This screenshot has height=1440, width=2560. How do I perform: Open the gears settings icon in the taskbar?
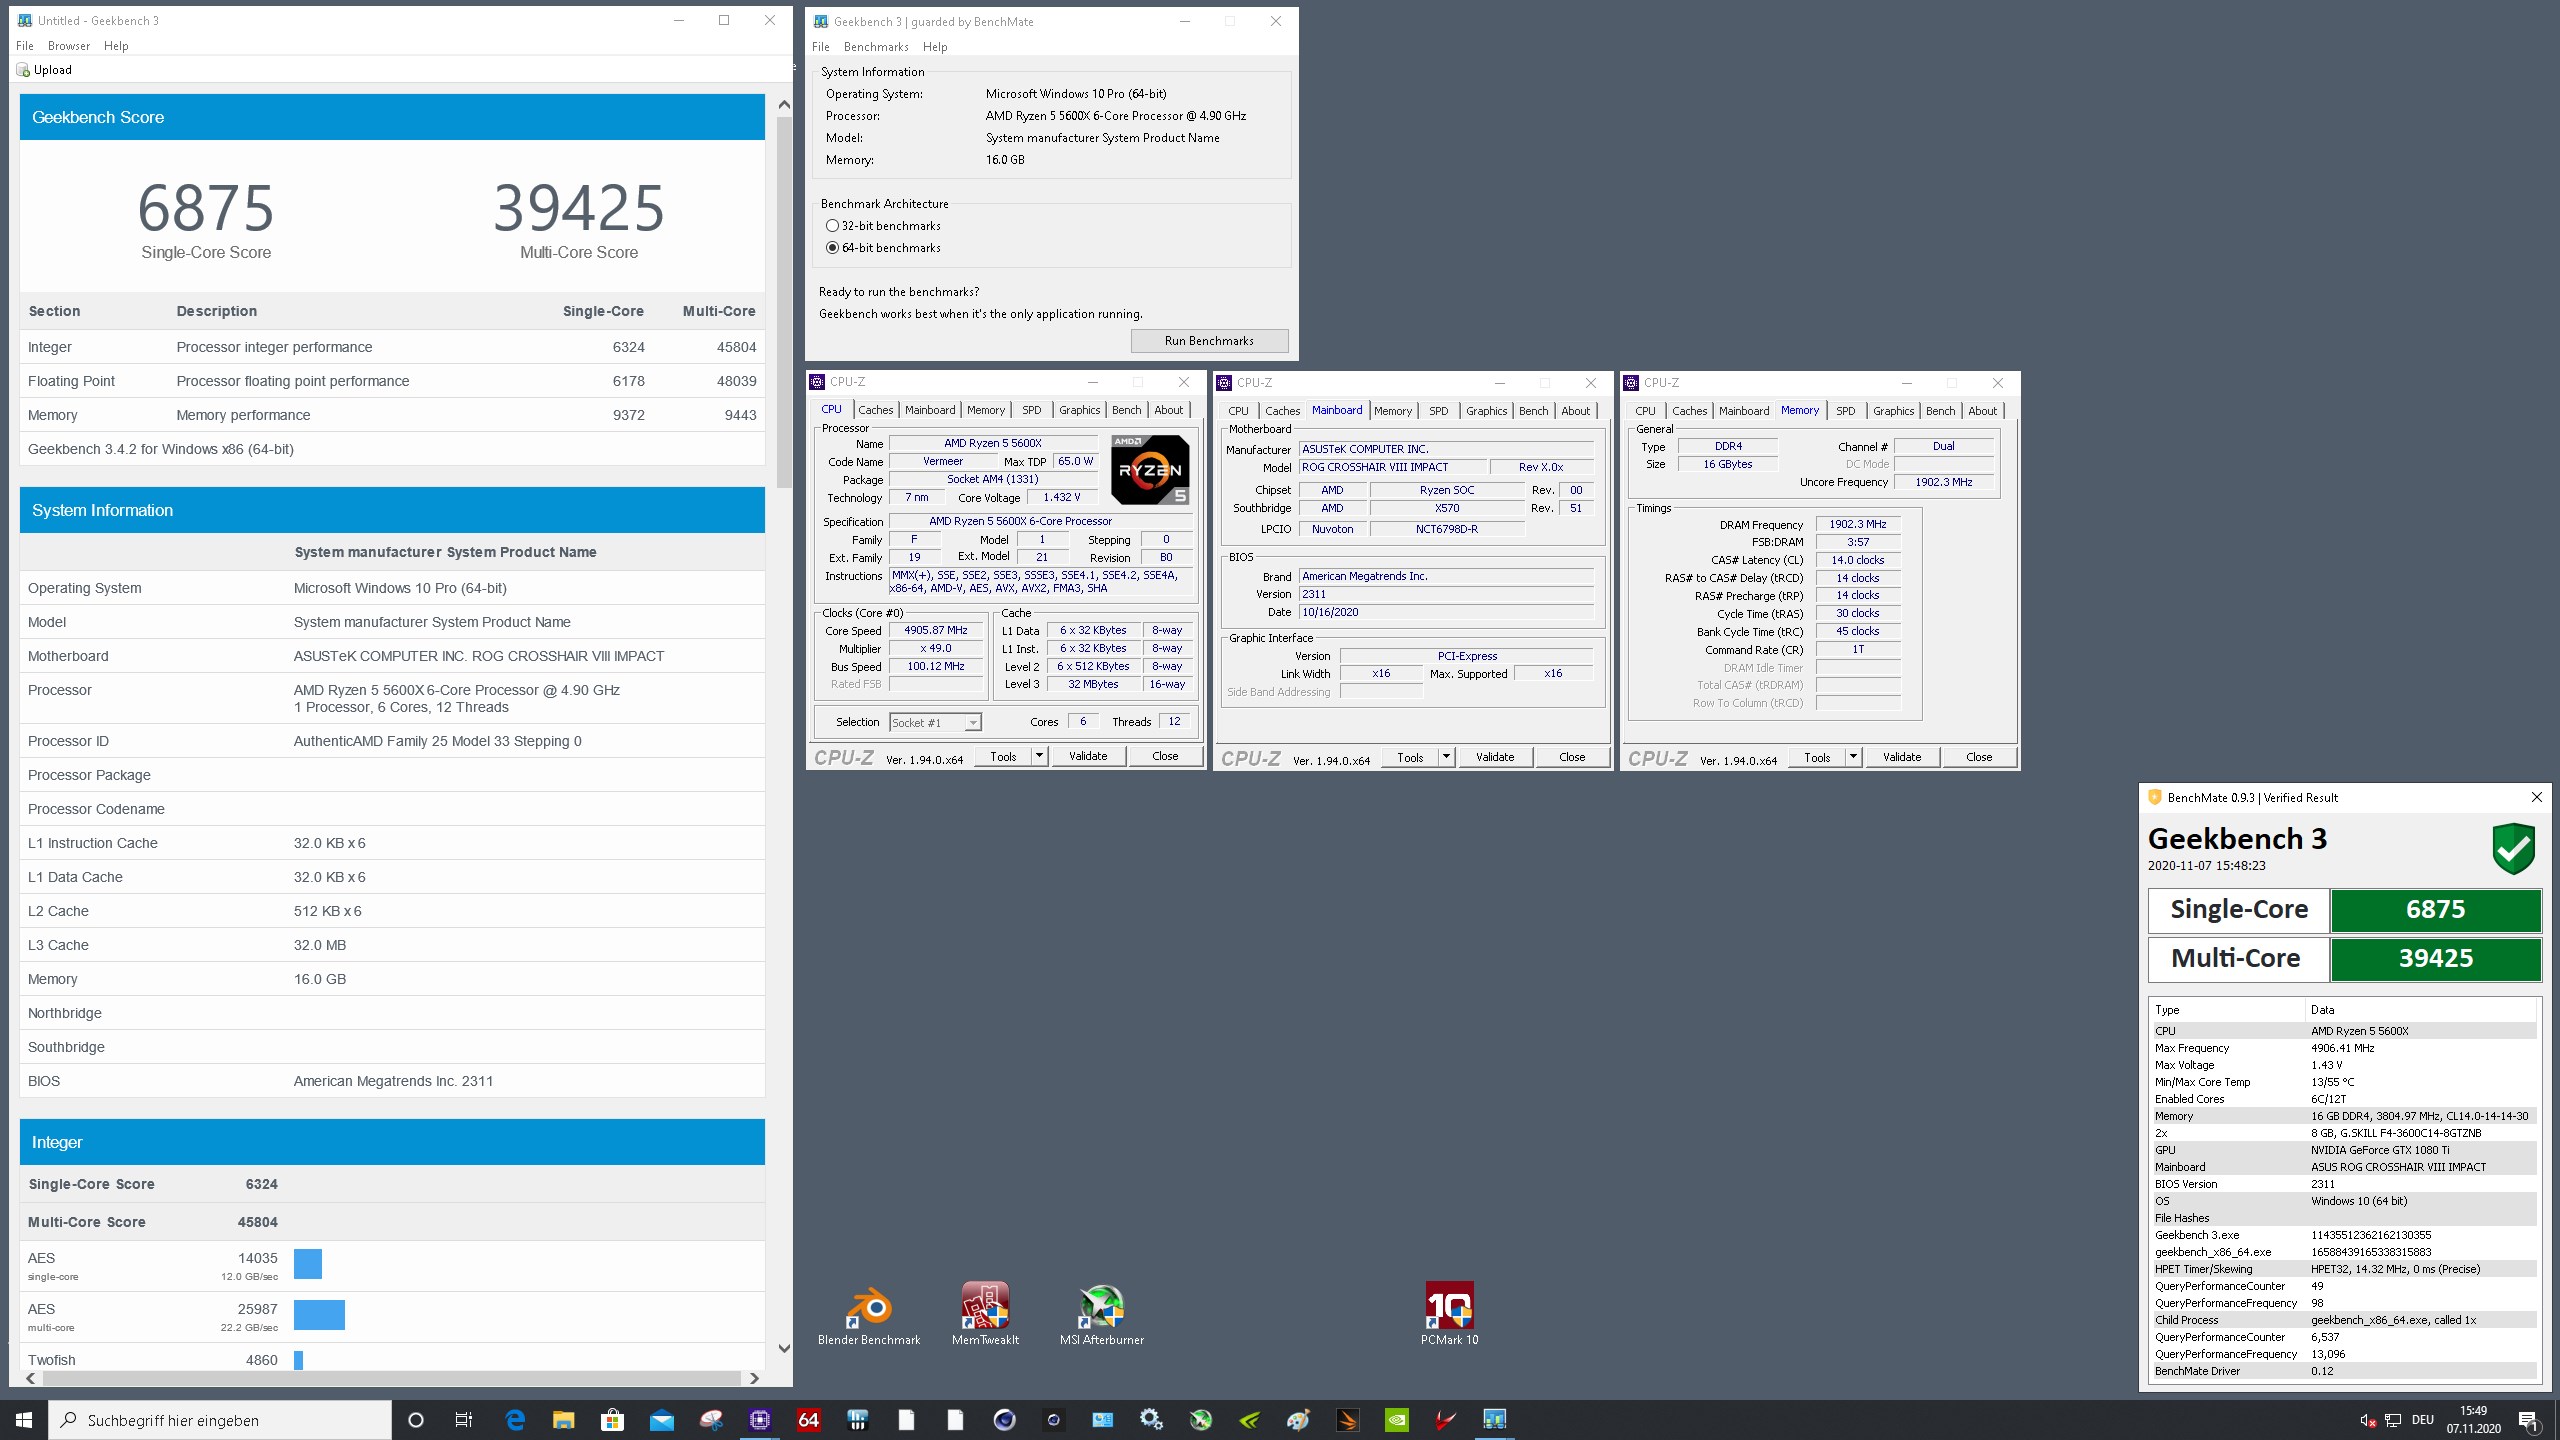click(1151, 1420)
